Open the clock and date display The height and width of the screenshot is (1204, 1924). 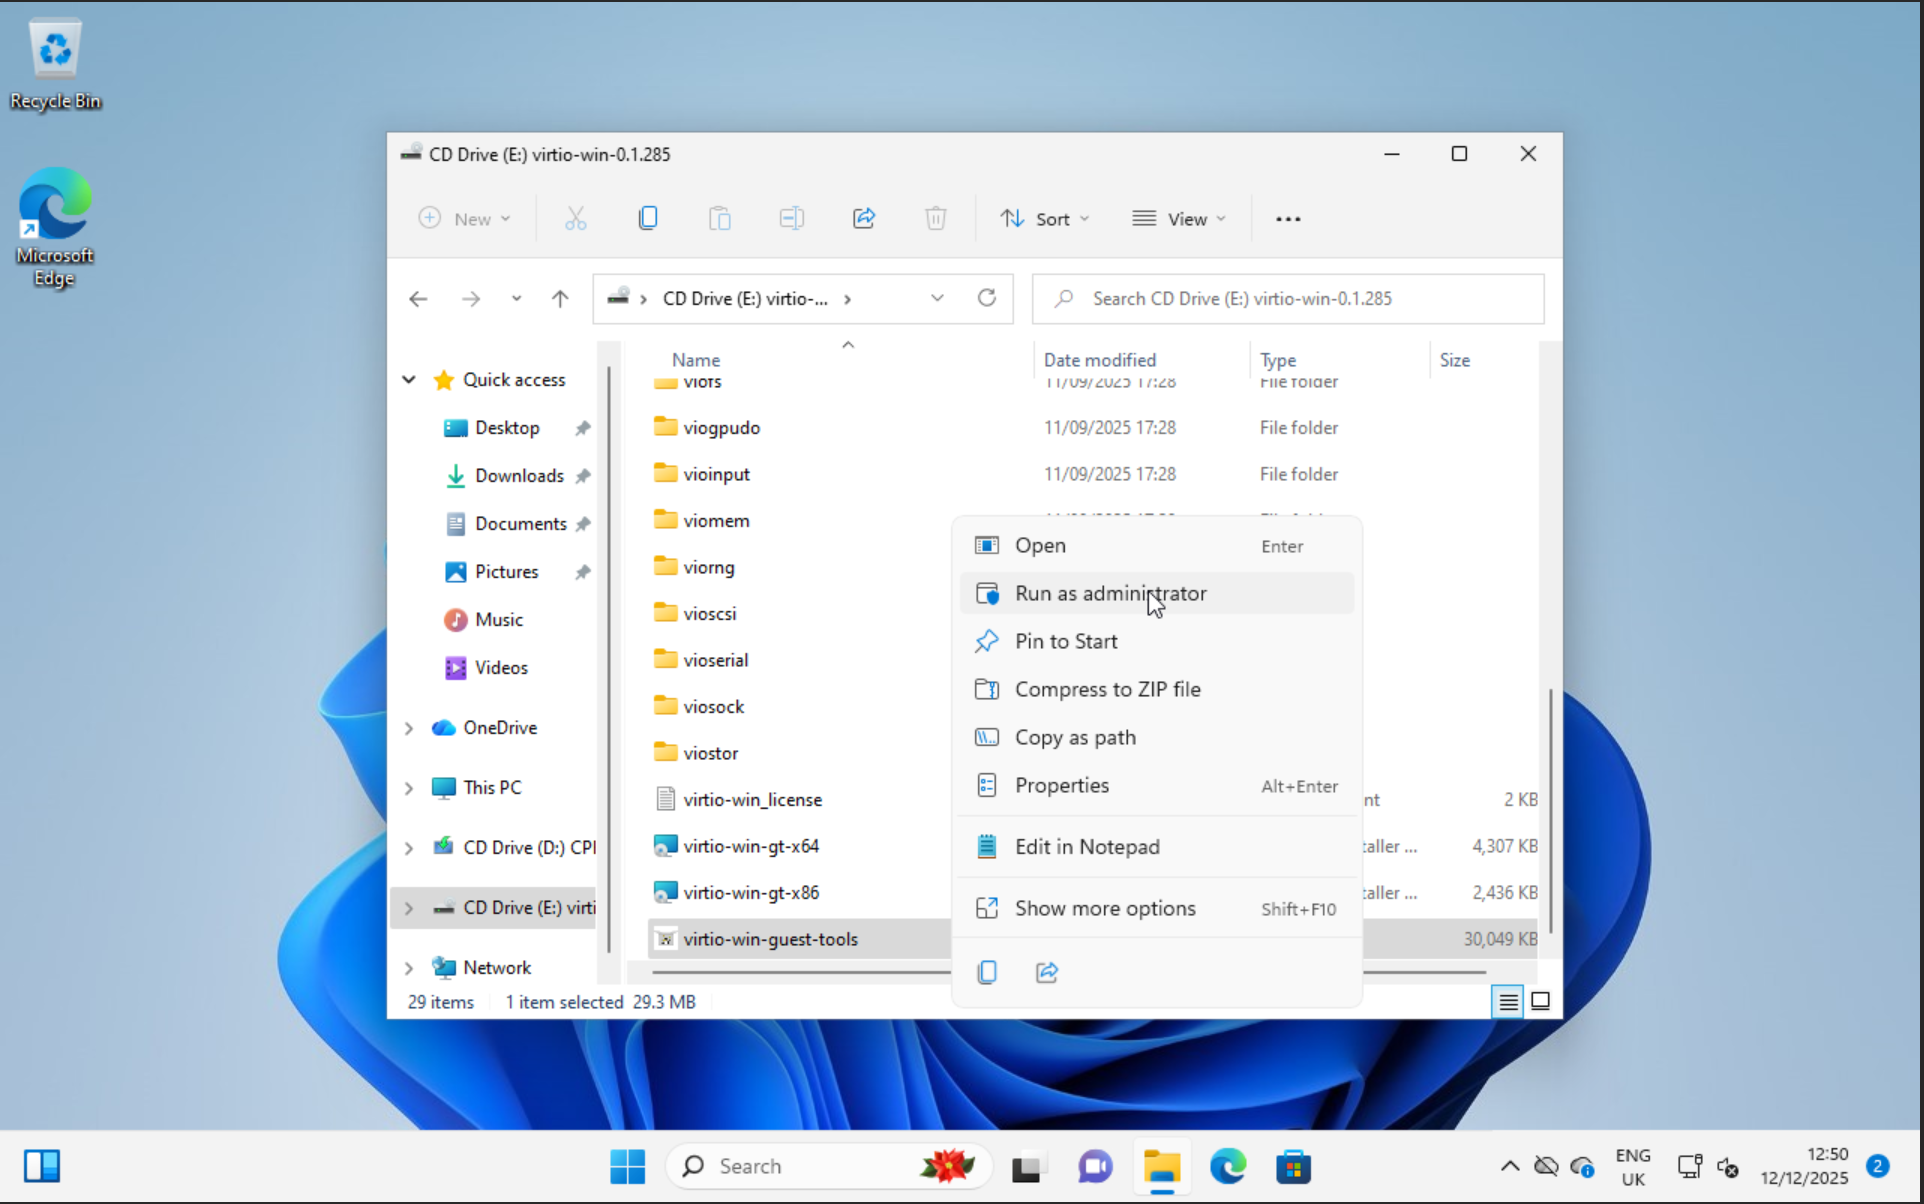1805,1166
